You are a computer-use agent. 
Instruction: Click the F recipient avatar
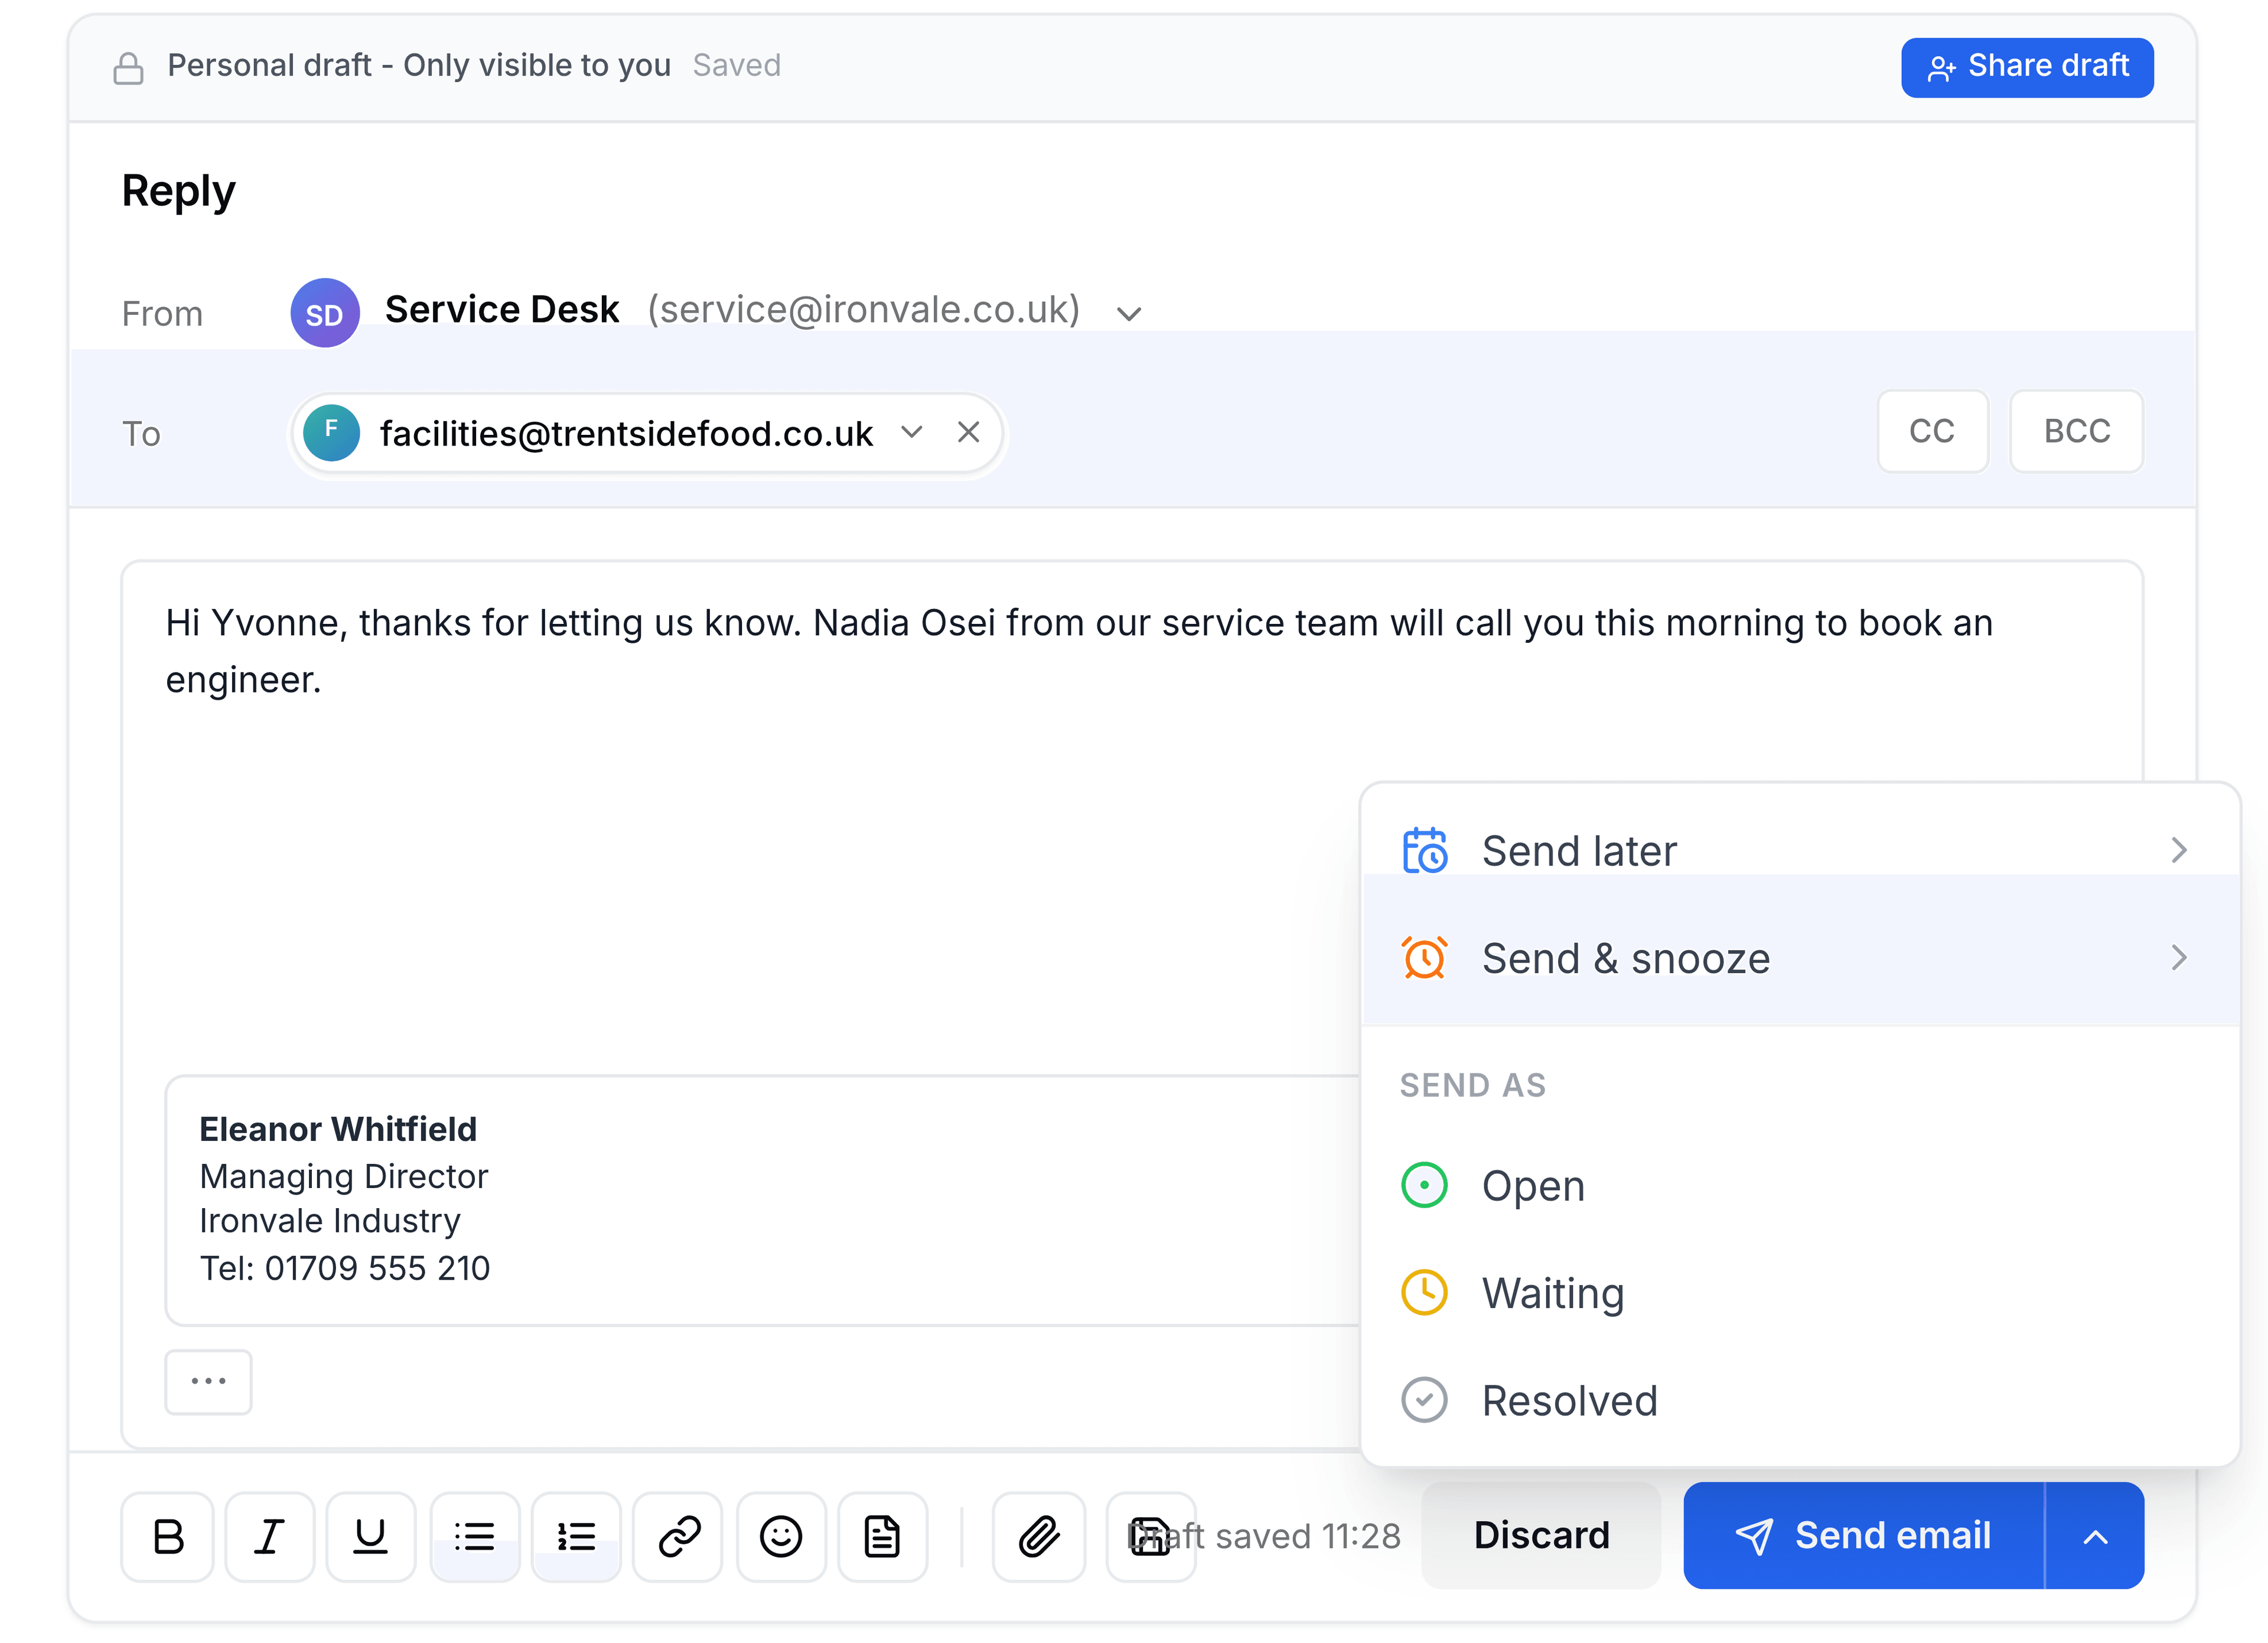click(x=331, y=433)
